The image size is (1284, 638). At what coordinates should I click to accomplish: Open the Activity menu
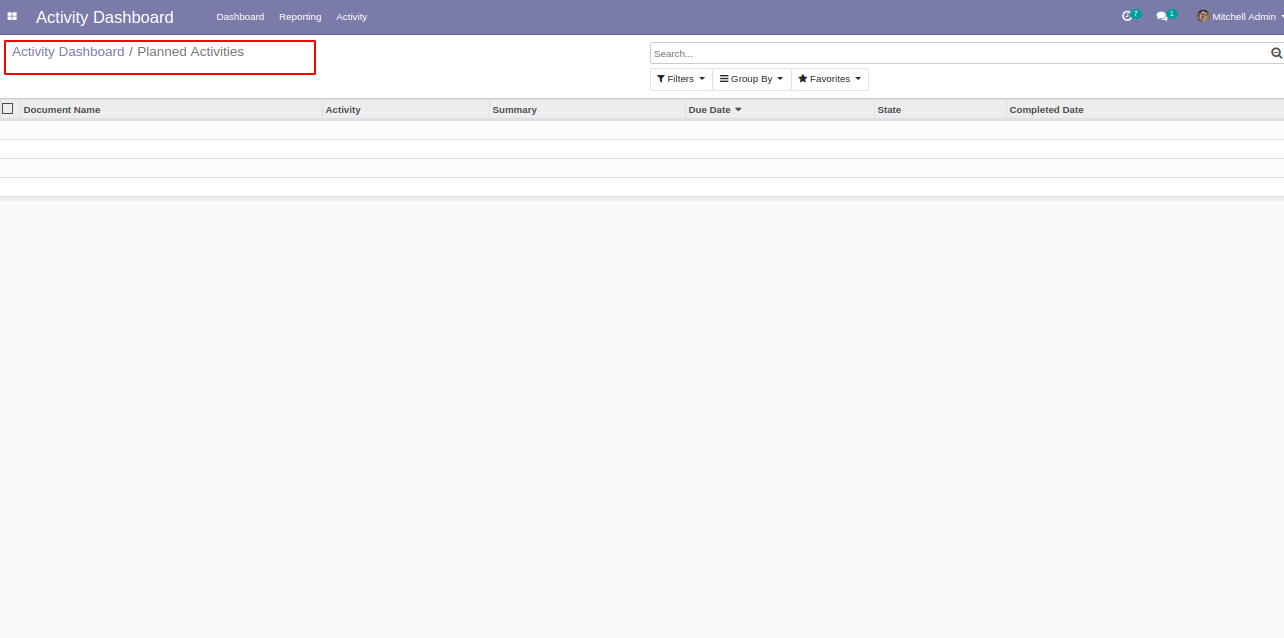[x=351, y=17]
